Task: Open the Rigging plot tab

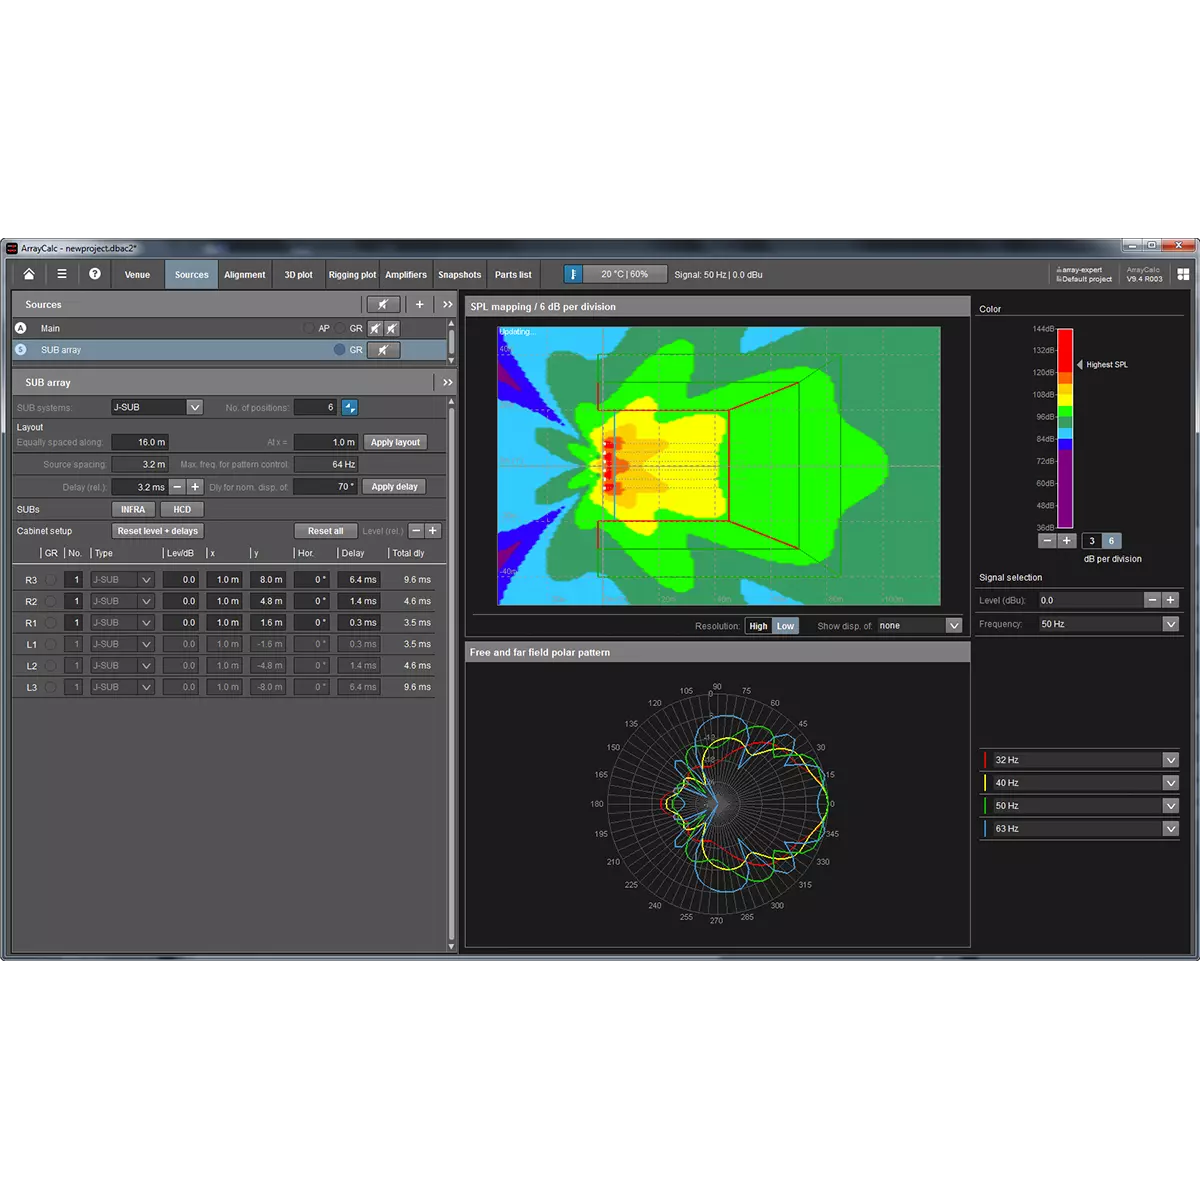Action: [x=352, y=275]
